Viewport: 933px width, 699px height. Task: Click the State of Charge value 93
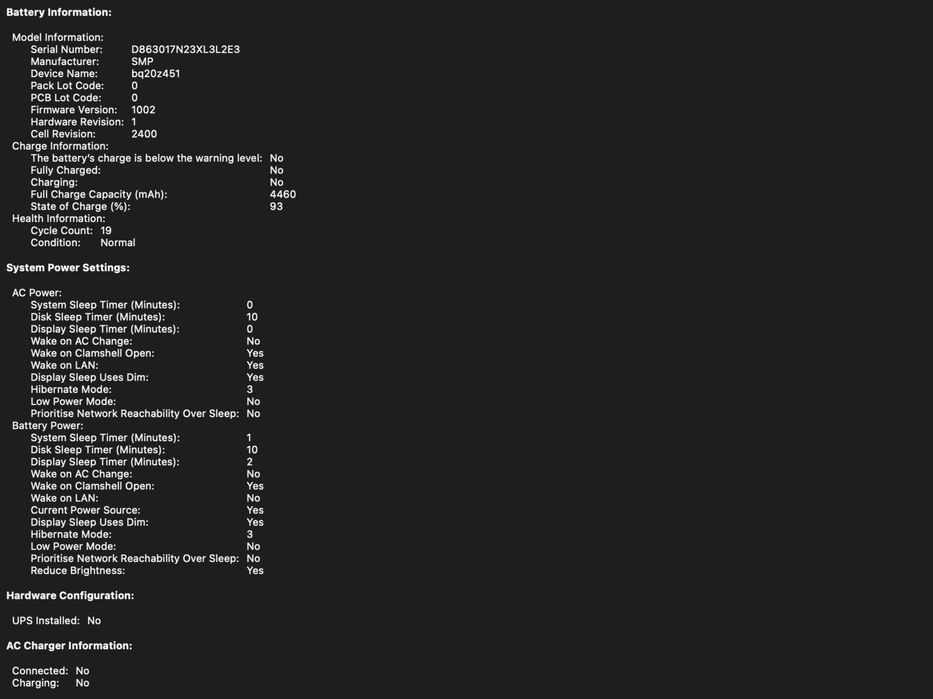coord(276,206)
